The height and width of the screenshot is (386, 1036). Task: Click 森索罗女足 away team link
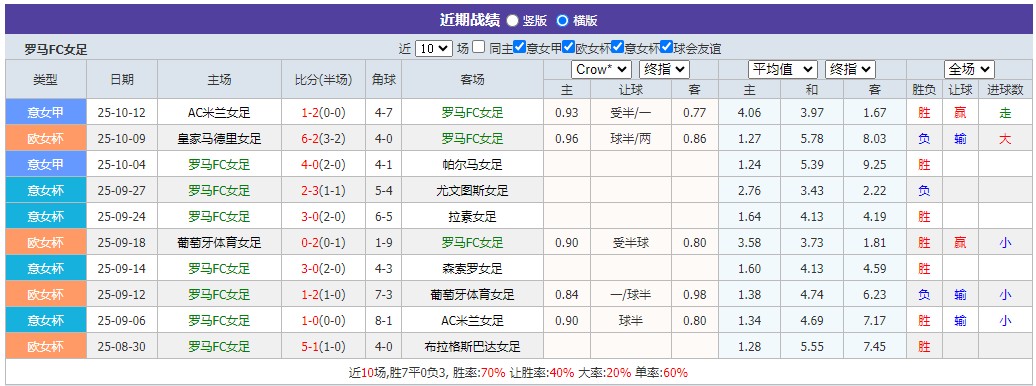[x=472, y=269]
